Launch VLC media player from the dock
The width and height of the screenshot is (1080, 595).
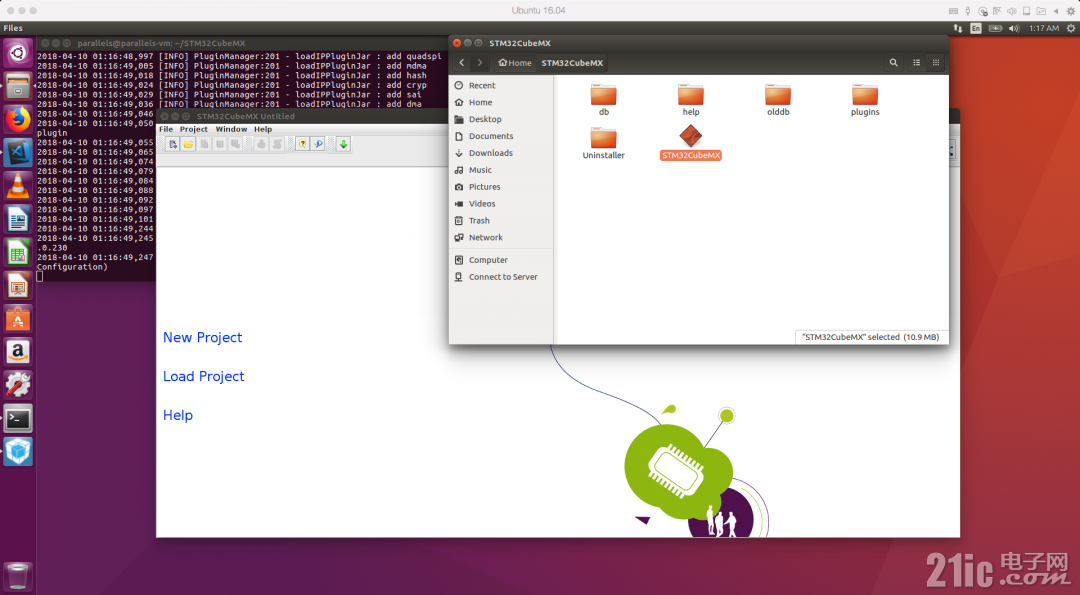18,186
